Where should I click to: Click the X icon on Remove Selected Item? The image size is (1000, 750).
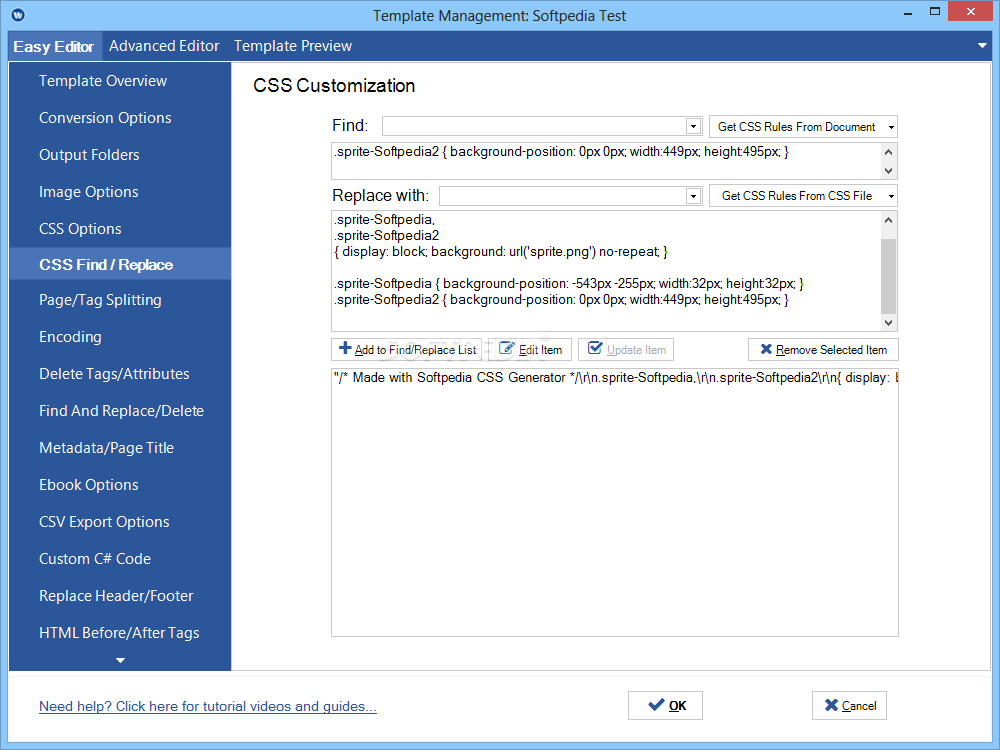(x=766, y=349)
